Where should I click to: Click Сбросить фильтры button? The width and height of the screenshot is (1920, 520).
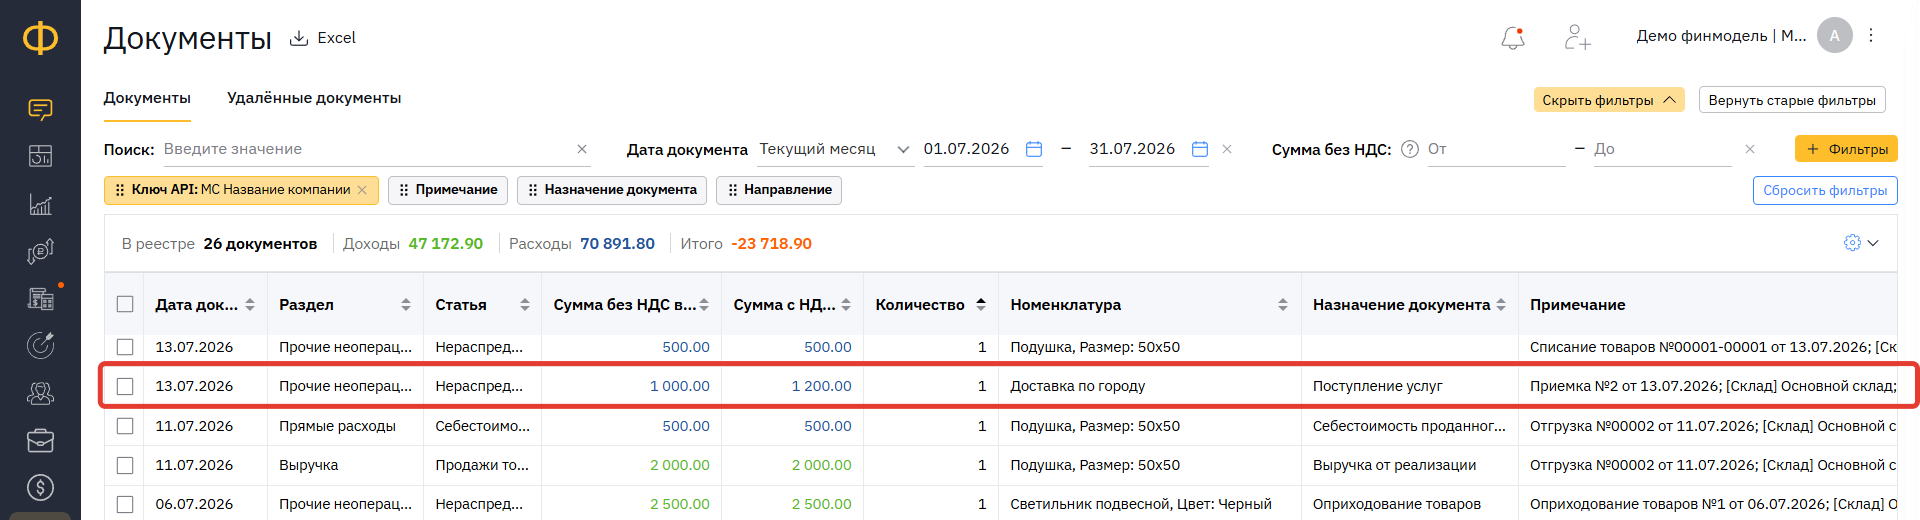1825,190
